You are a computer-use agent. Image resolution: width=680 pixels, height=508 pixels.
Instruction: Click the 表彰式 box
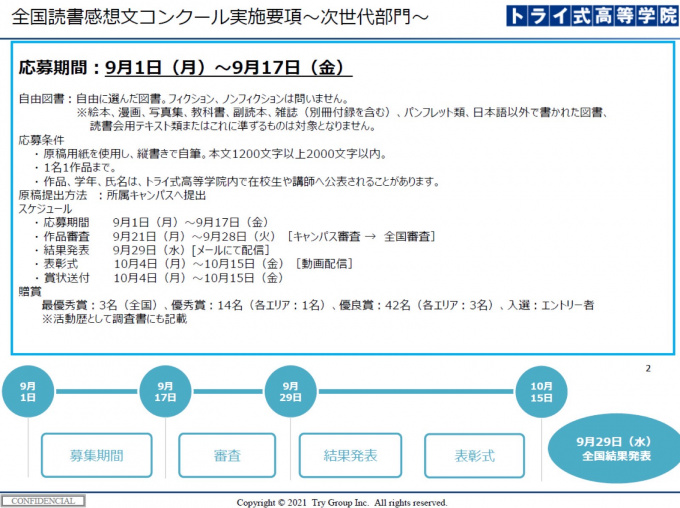coord(475,455)
